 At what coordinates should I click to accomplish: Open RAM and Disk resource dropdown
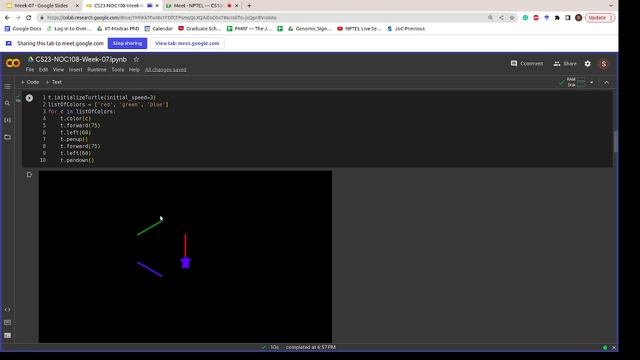(591, 82)
